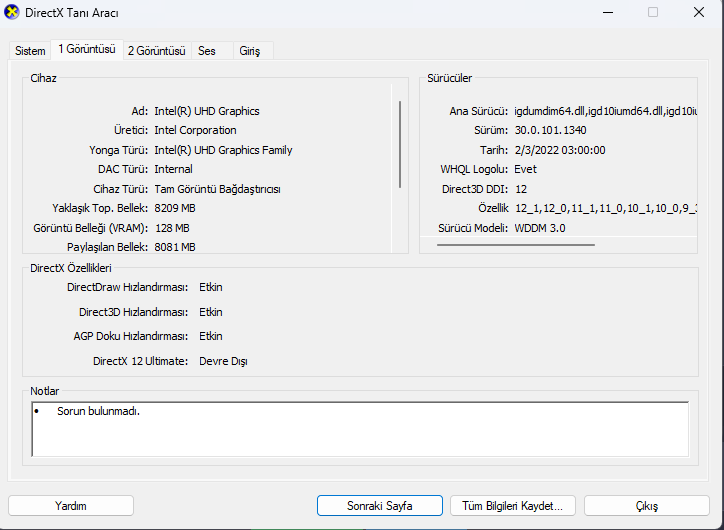
Task: Click the Direct3D Hızlandırması Etkin value
Action: pyautogui.click(x=211, y=312)
